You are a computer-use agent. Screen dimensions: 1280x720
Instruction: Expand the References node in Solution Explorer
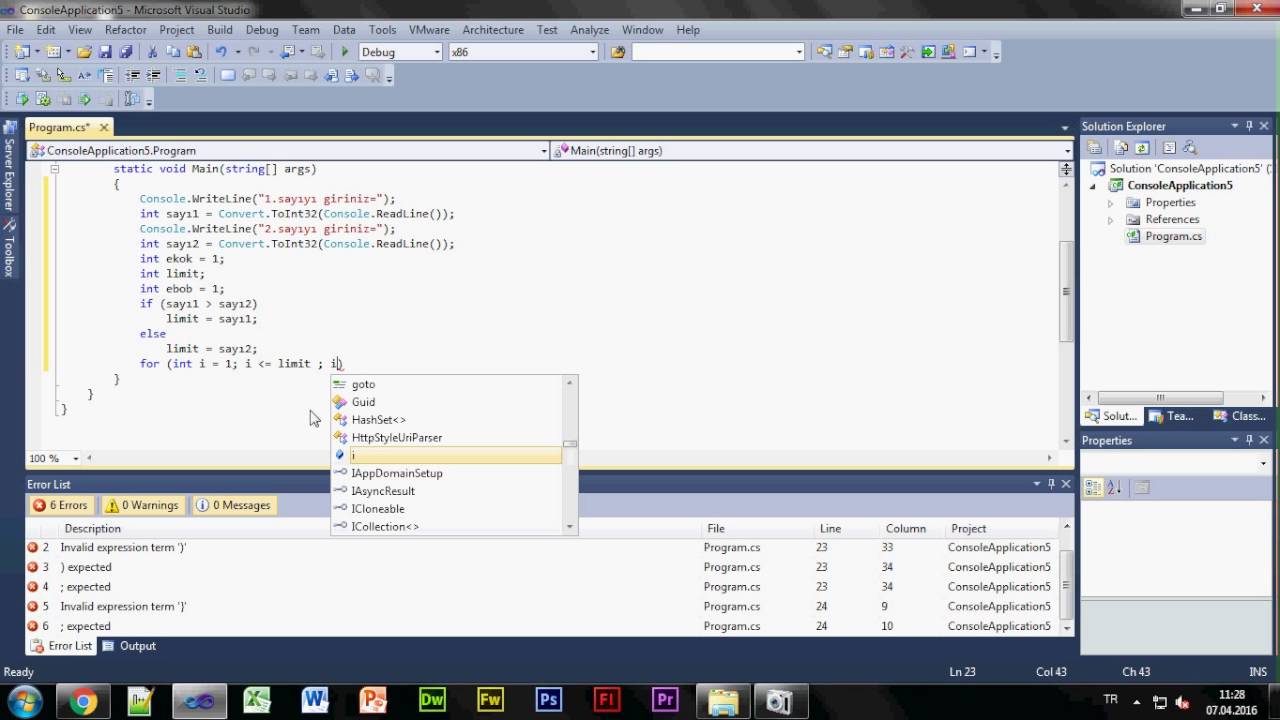[x=1111, y=220]
